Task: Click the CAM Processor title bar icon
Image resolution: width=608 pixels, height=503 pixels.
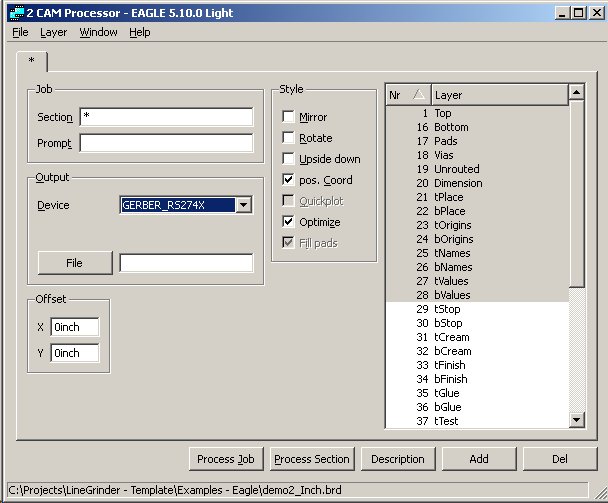Action: tap(12, 11)
